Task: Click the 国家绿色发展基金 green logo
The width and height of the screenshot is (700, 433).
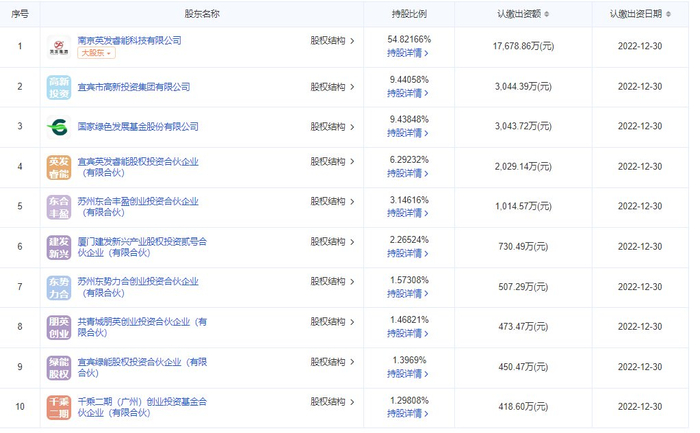Action: (58, 127)
